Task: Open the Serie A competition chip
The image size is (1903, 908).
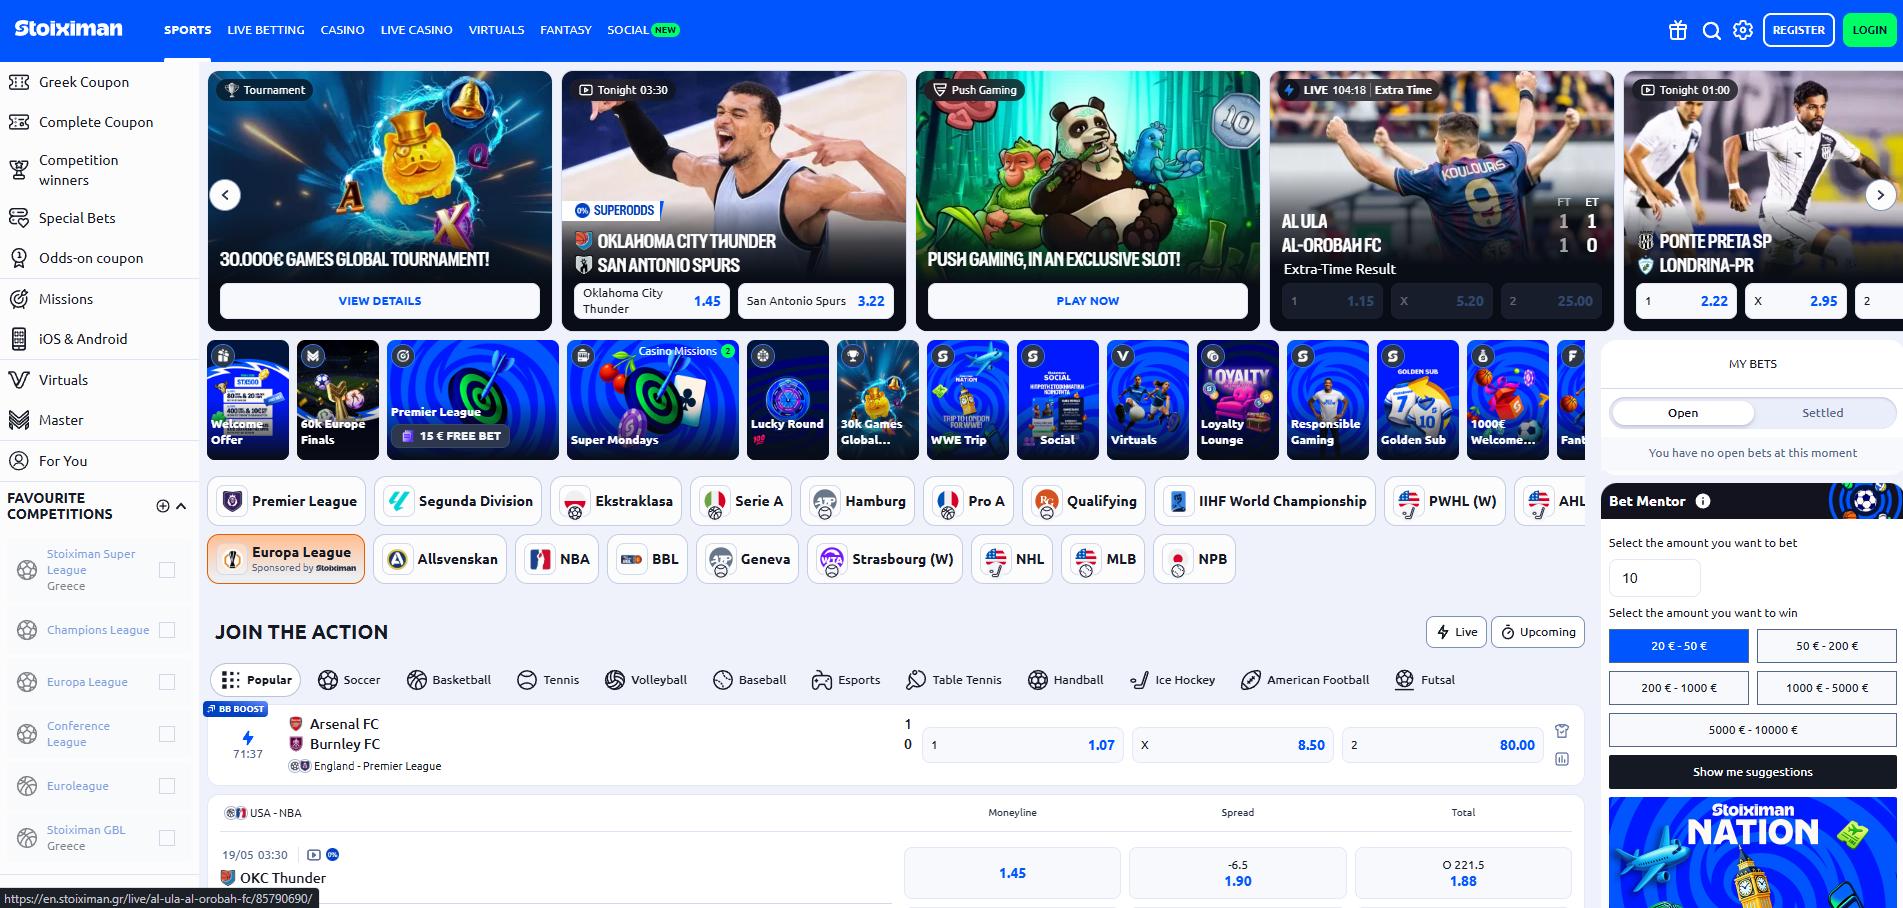Action: point(741,501)
